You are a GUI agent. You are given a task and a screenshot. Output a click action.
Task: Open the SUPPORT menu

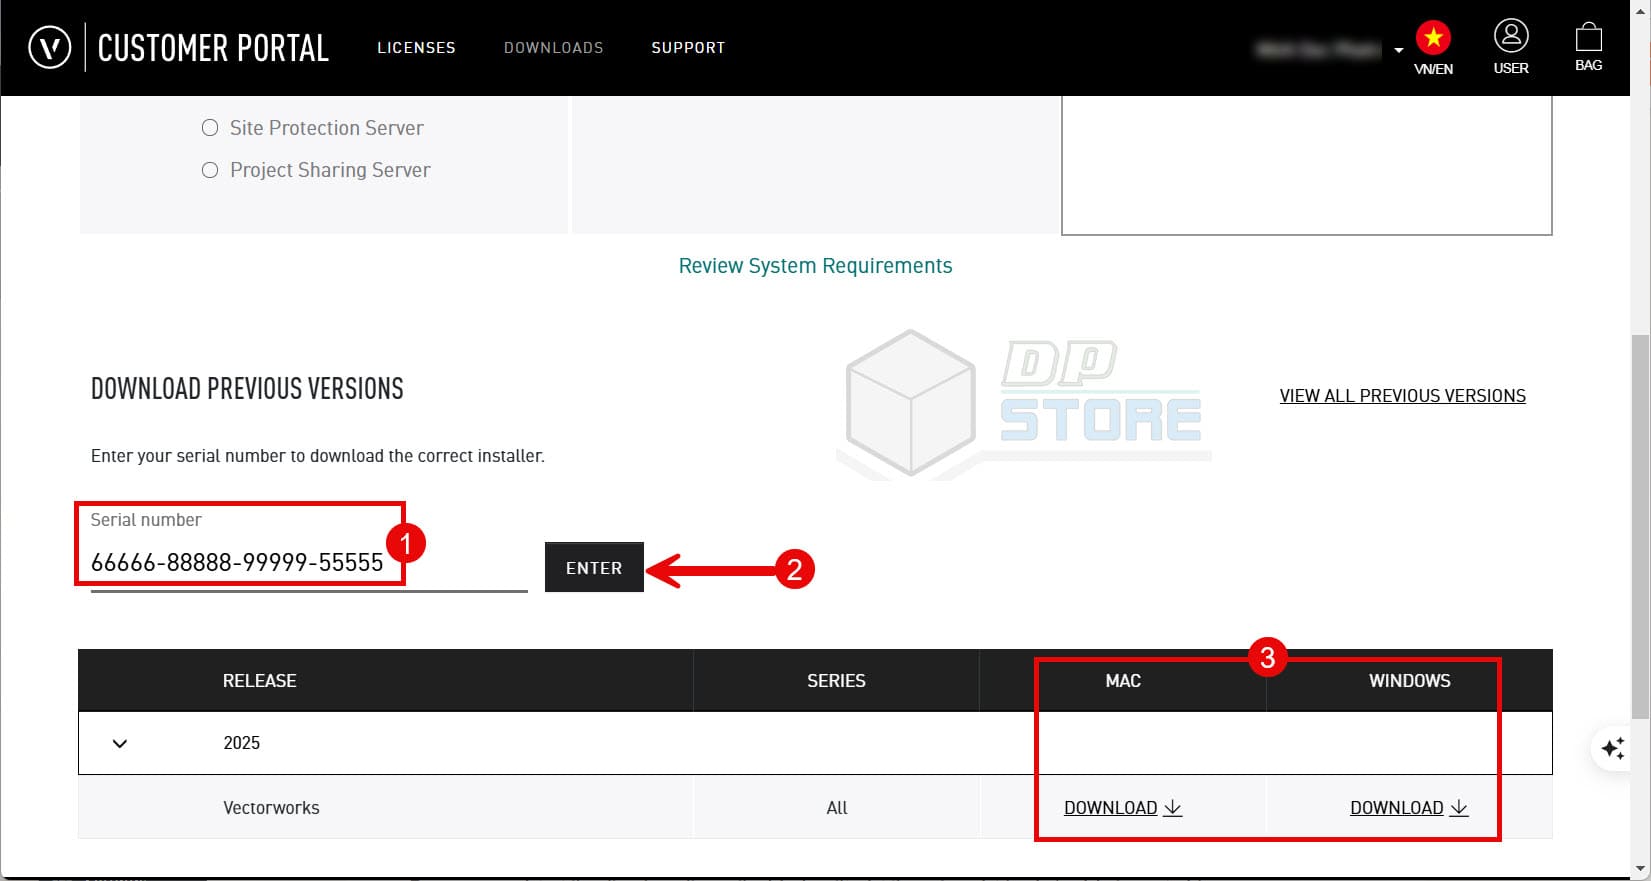point(688,47)
